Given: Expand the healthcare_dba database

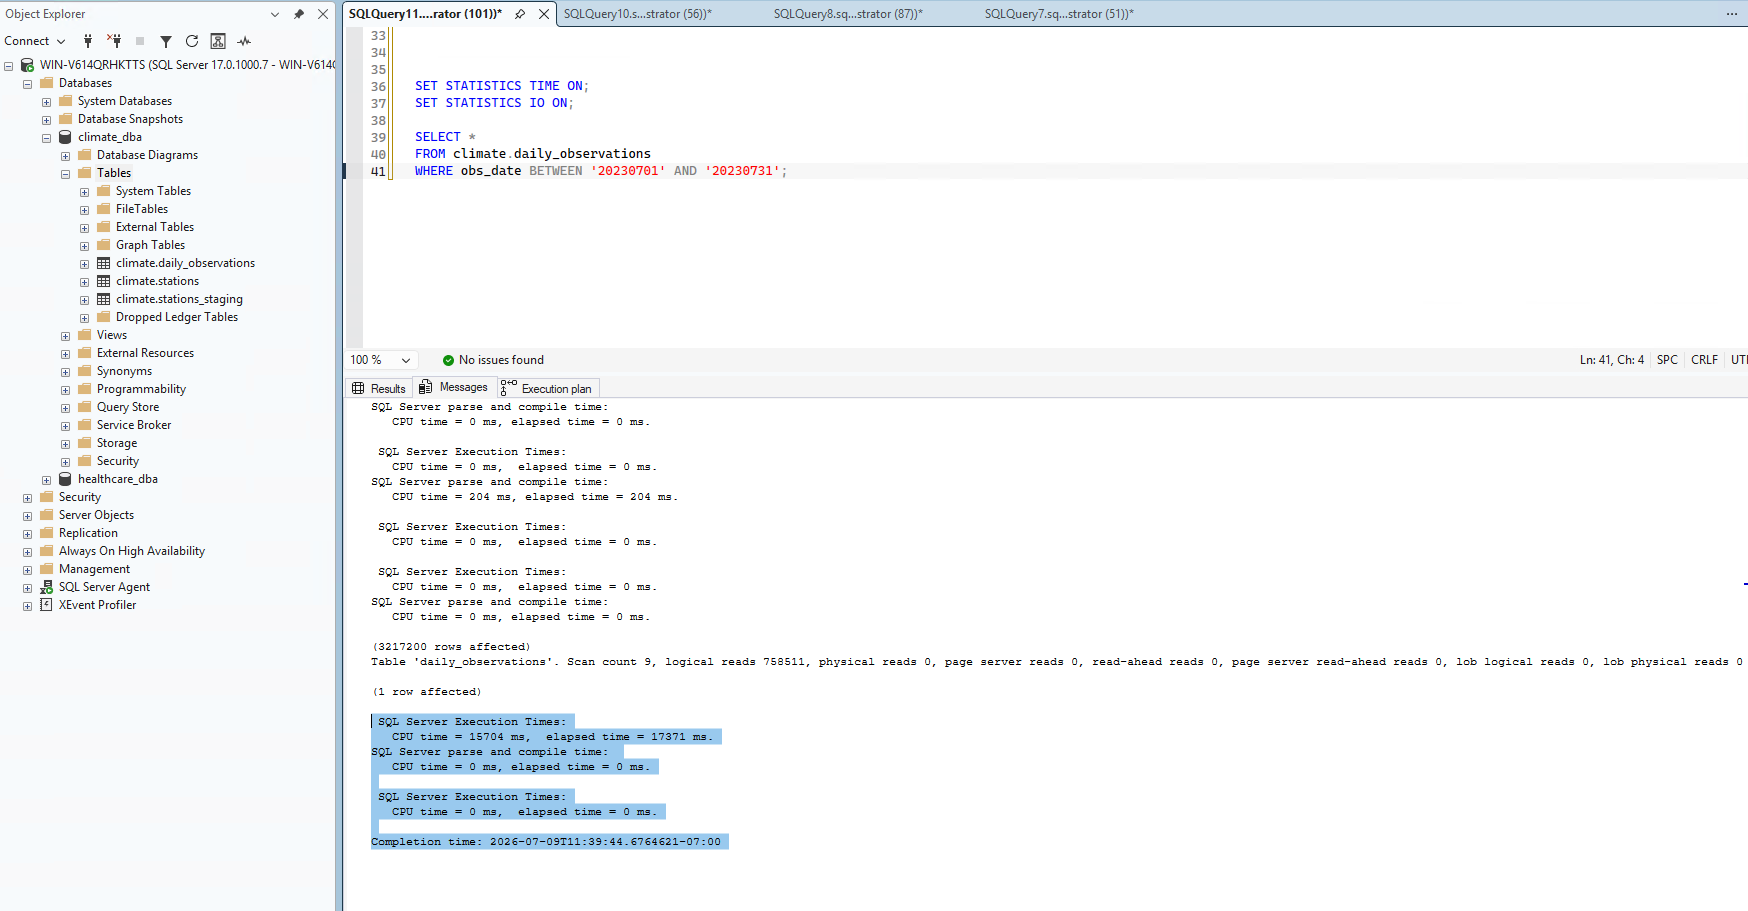Looking at the screenshot, I should coord(47,480).
